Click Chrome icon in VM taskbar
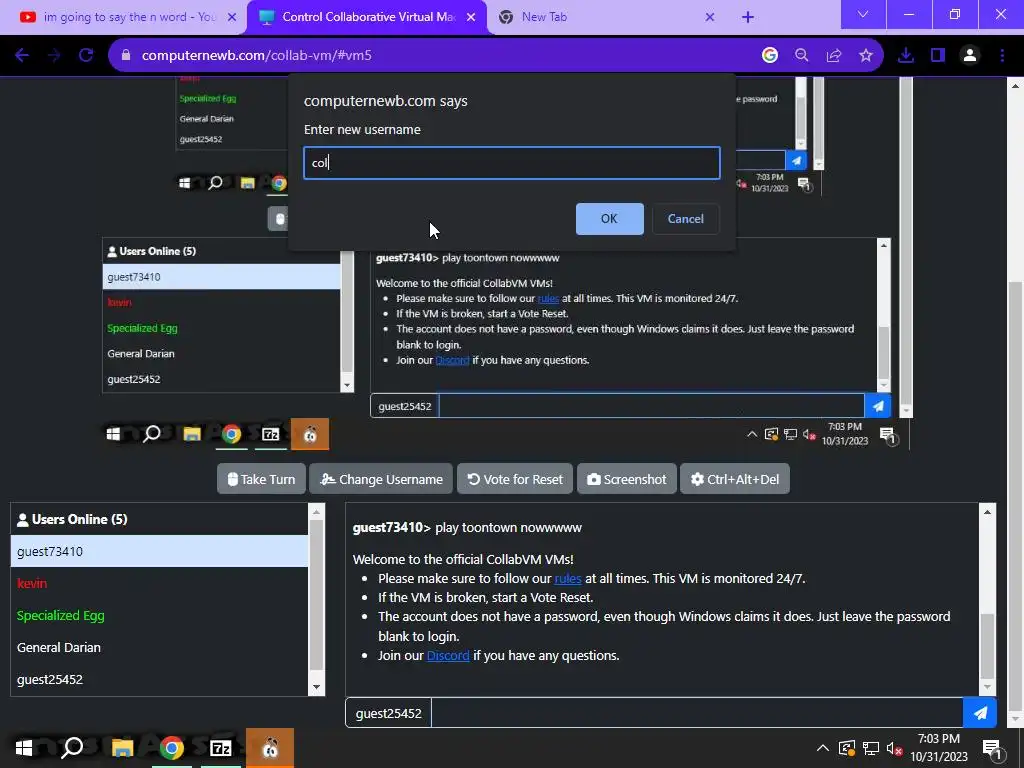The image size is (1024, 768). point(231,434)
